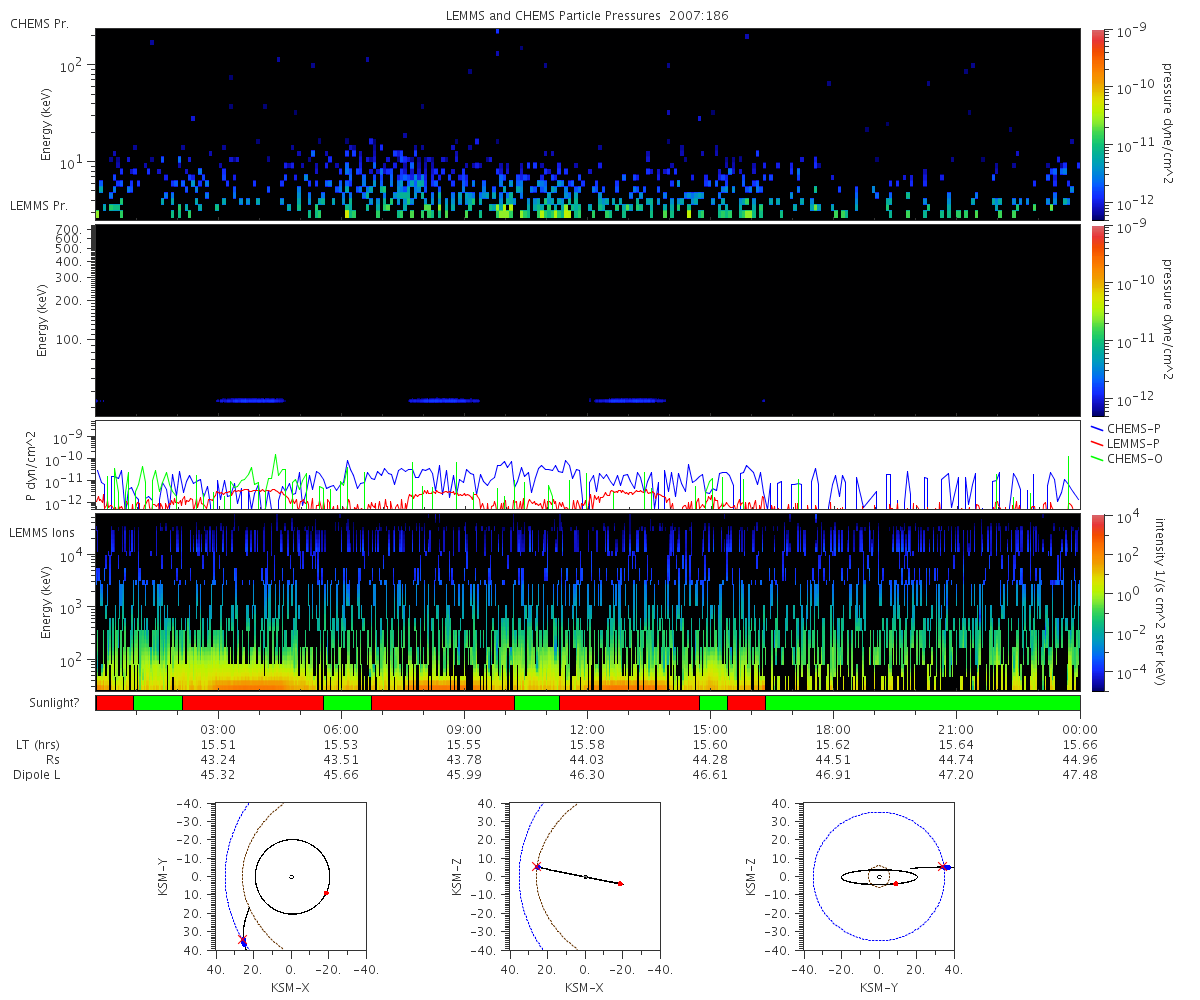Open the KSM-X versus KSM-Y orbit plot
Screen dimensions: 1200x1000
290,876
